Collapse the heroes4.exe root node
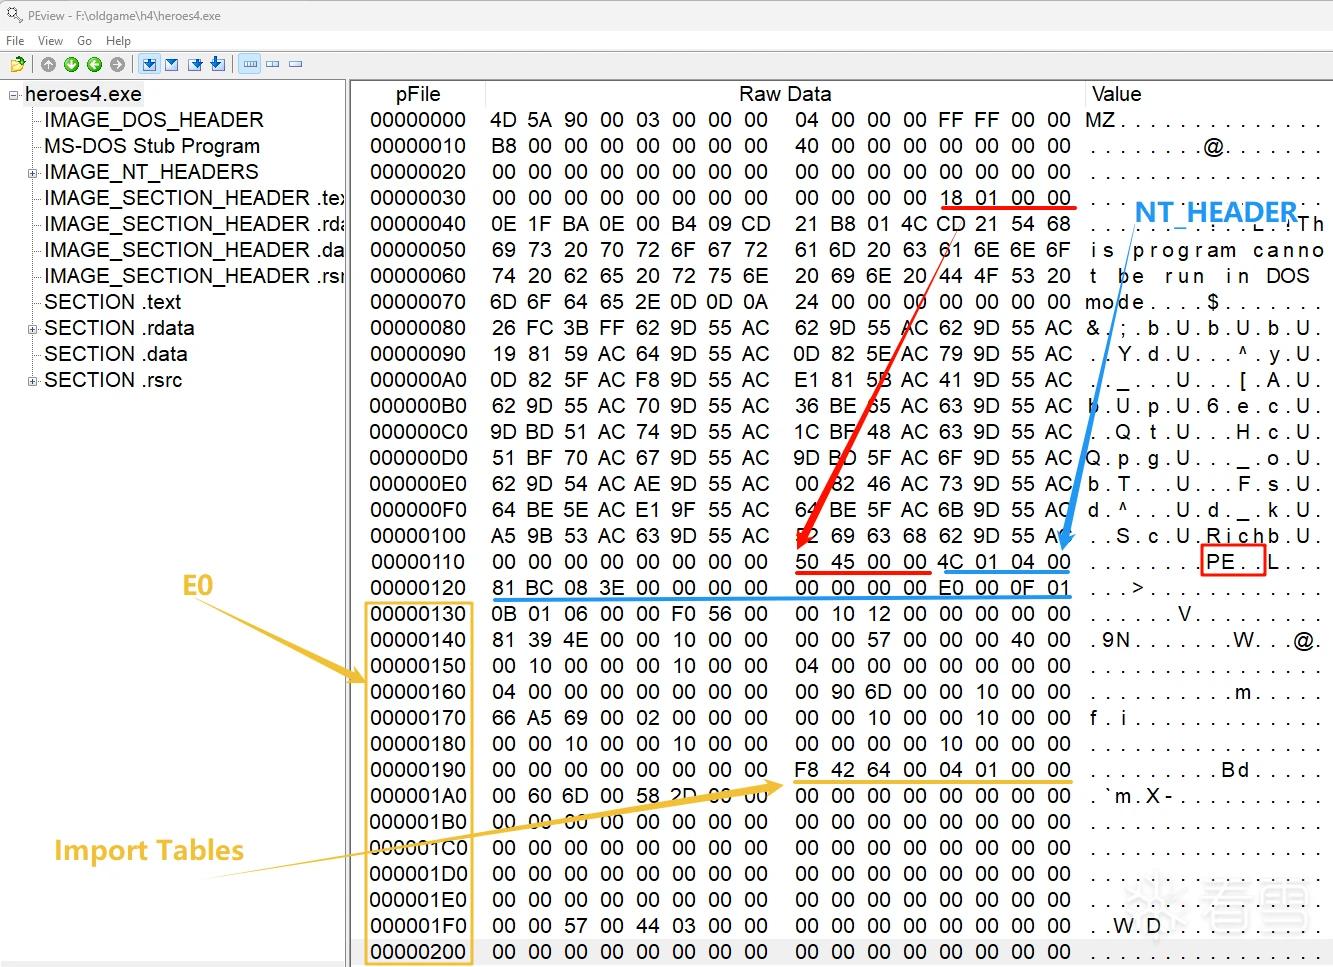This screenshot has height=967, width=1333. click(14, 95)
